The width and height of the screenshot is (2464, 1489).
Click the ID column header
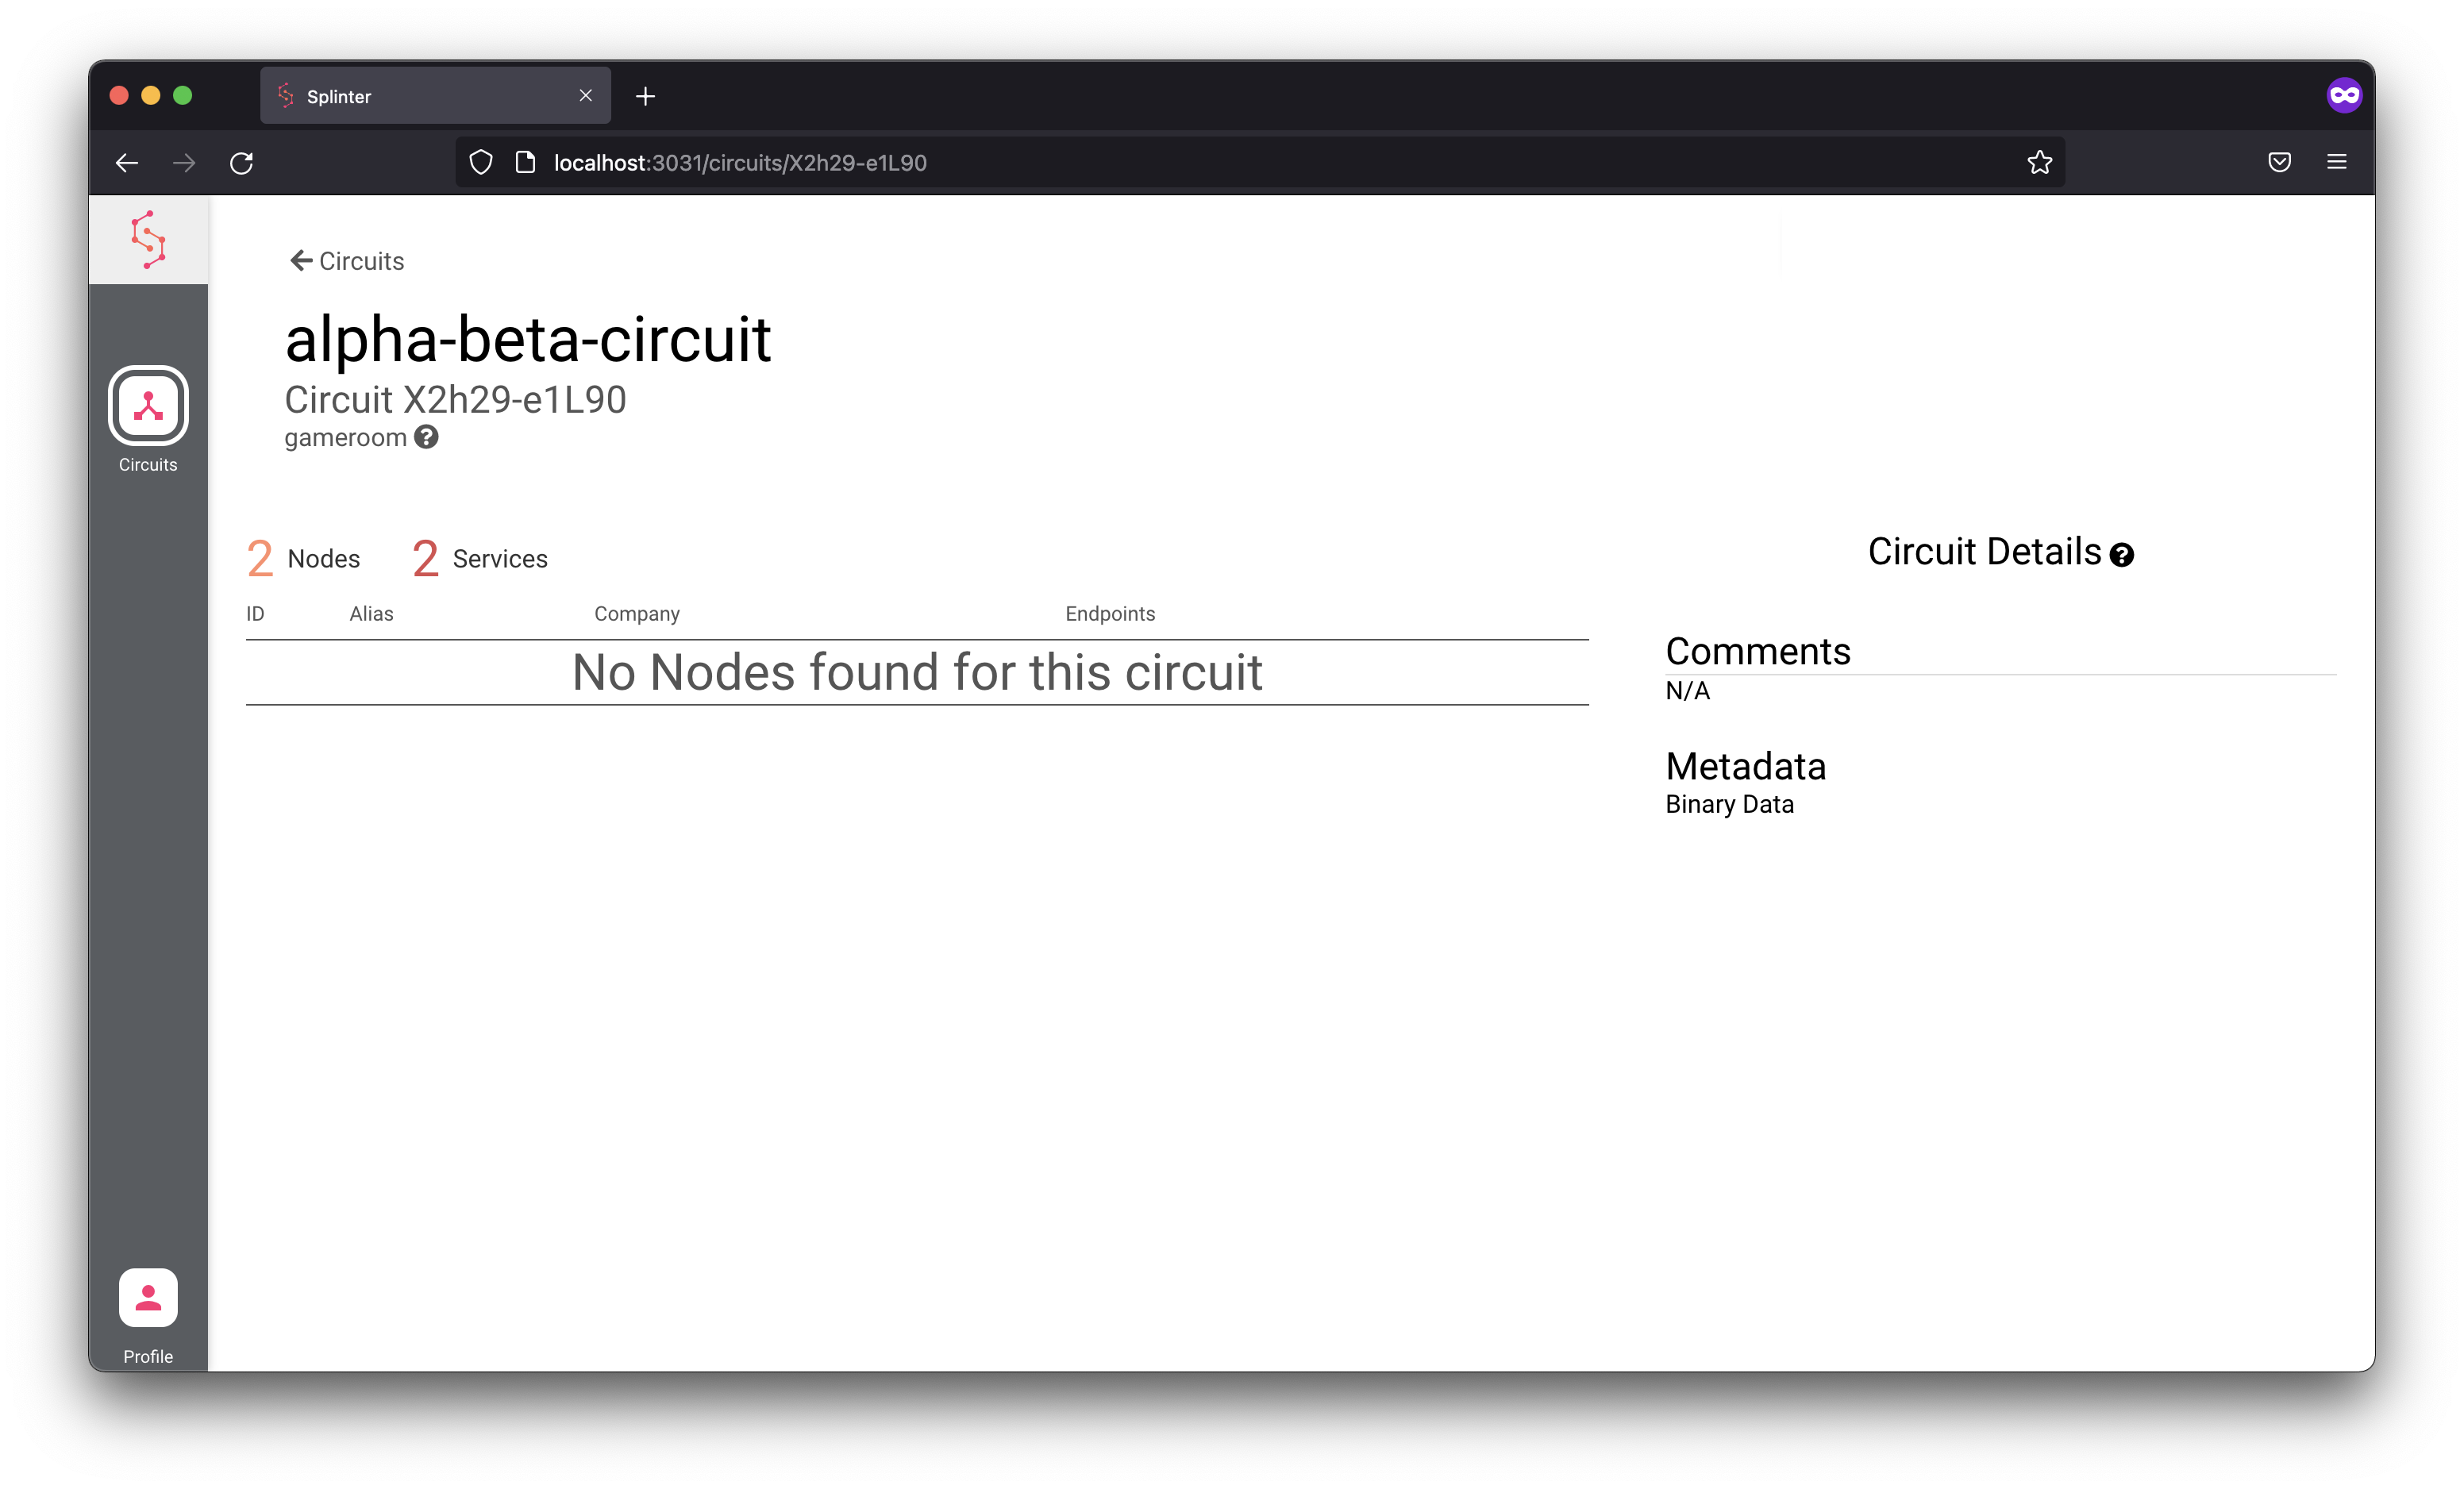point(255,613)
